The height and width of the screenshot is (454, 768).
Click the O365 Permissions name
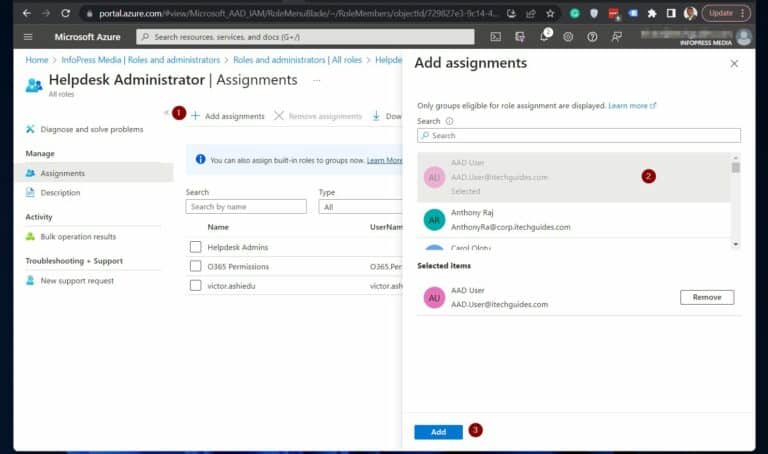coord(238,266)
